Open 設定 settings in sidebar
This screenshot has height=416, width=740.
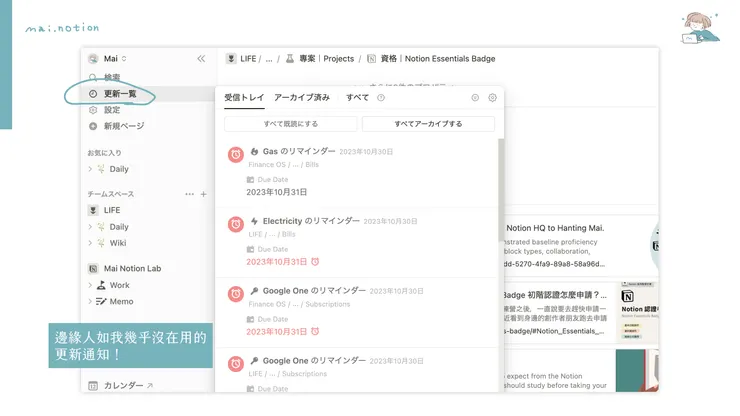105,110
